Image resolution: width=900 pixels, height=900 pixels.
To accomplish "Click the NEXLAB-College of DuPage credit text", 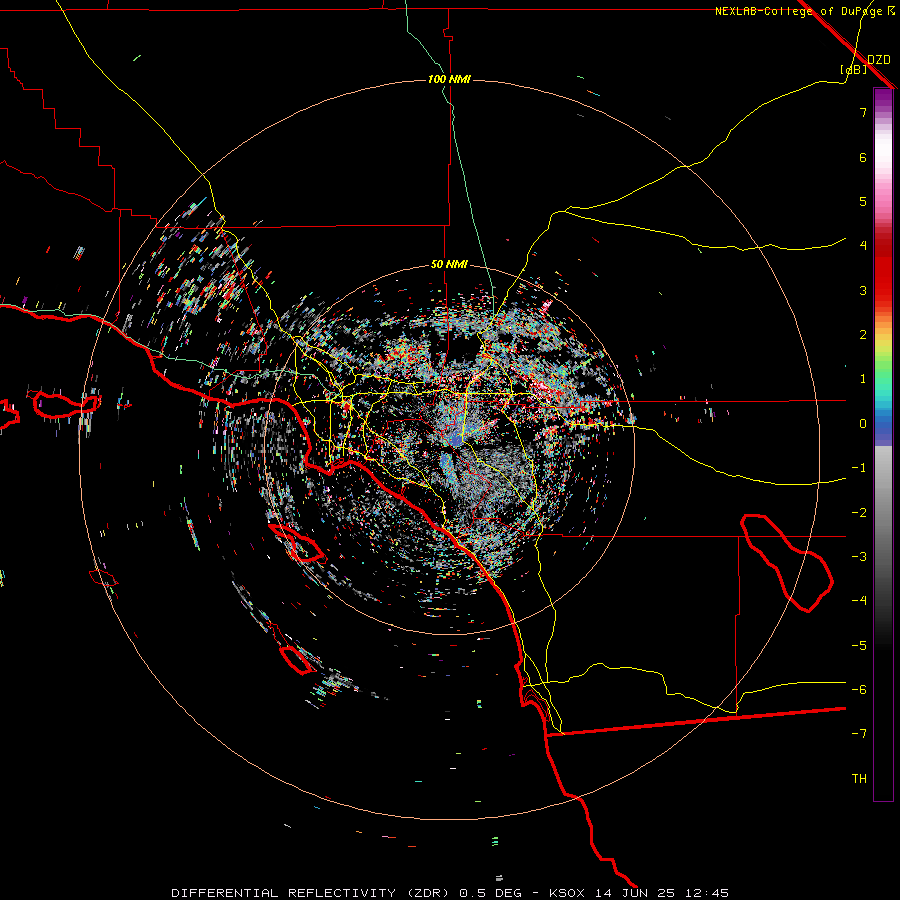I will pyautogui.click(x=805, y=11).
